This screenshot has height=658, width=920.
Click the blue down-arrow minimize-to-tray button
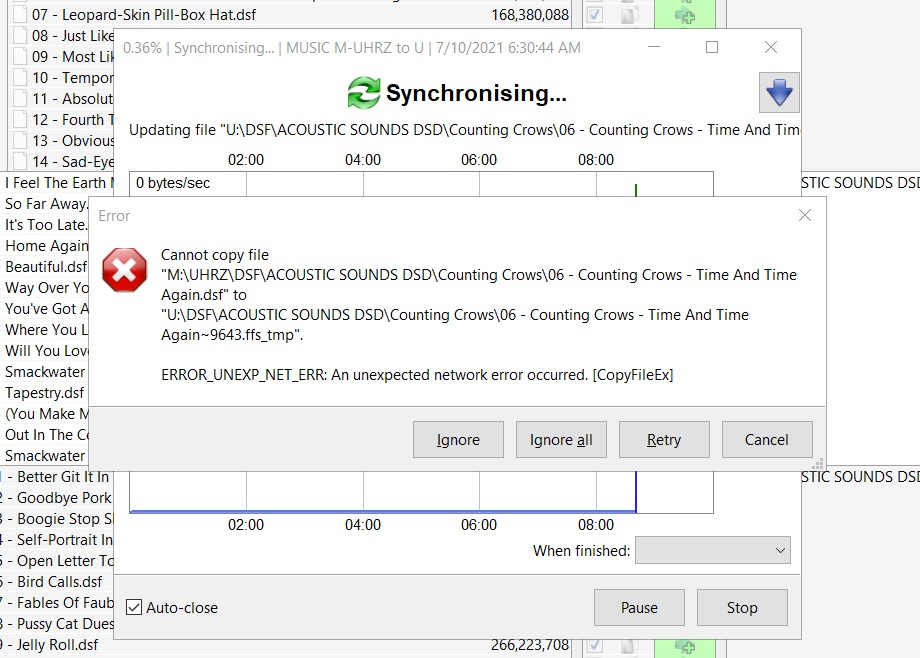coord(779,93)
